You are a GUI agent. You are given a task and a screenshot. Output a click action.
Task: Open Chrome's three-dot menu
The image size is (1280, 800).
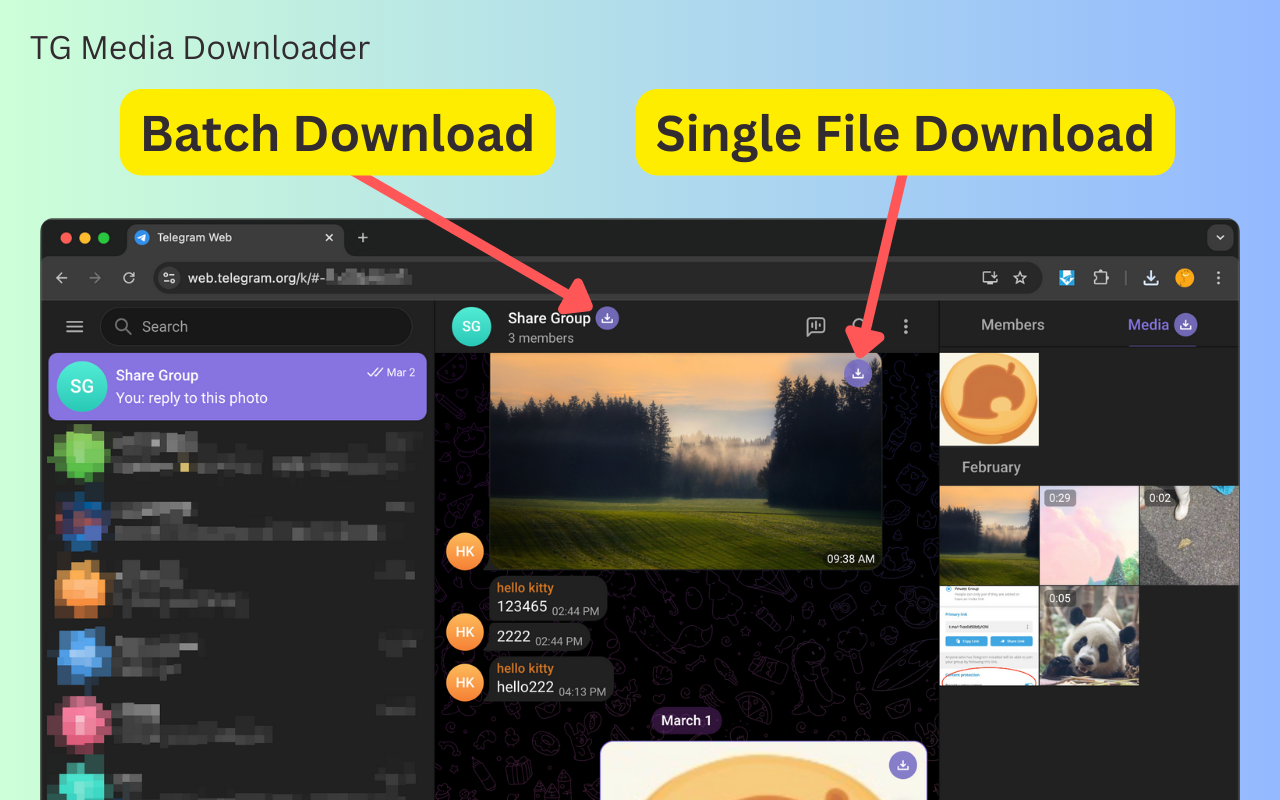tap(1218, 278)
